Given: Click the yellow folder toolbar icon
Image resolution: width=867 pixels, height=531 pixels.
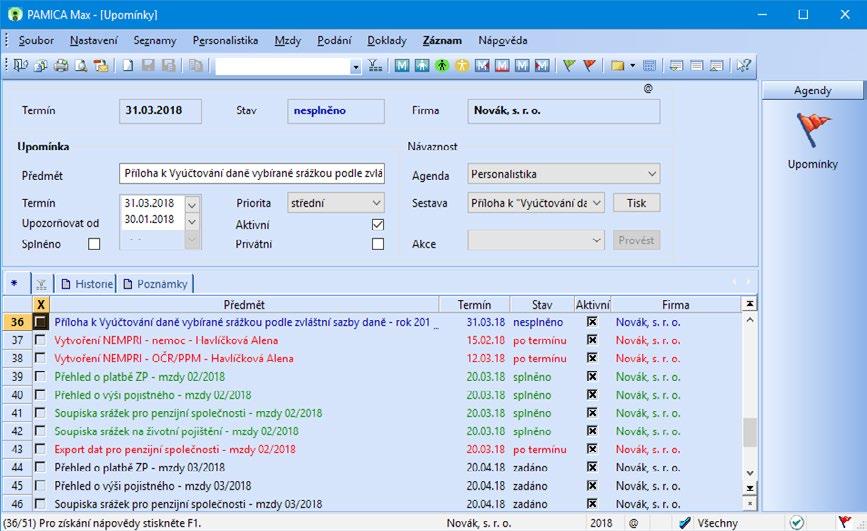Looking at the screenshot, I should (618, 65).
